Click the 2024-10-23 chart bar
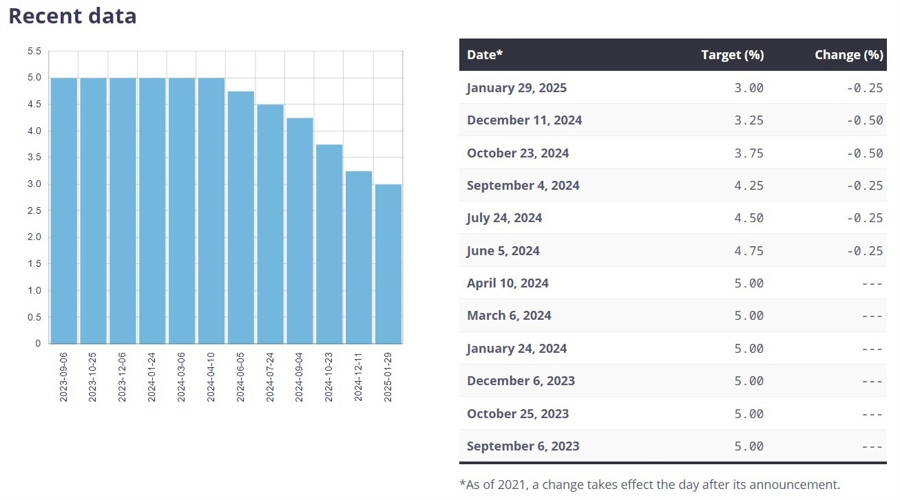This screenshot has width=900, height=500. click(329, 244)
